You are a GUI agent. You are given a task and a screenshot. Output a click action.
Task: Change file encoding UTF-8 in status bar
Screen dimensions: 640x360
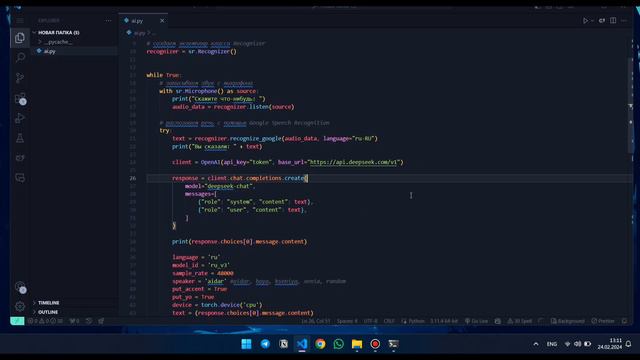tap(371, 321)
